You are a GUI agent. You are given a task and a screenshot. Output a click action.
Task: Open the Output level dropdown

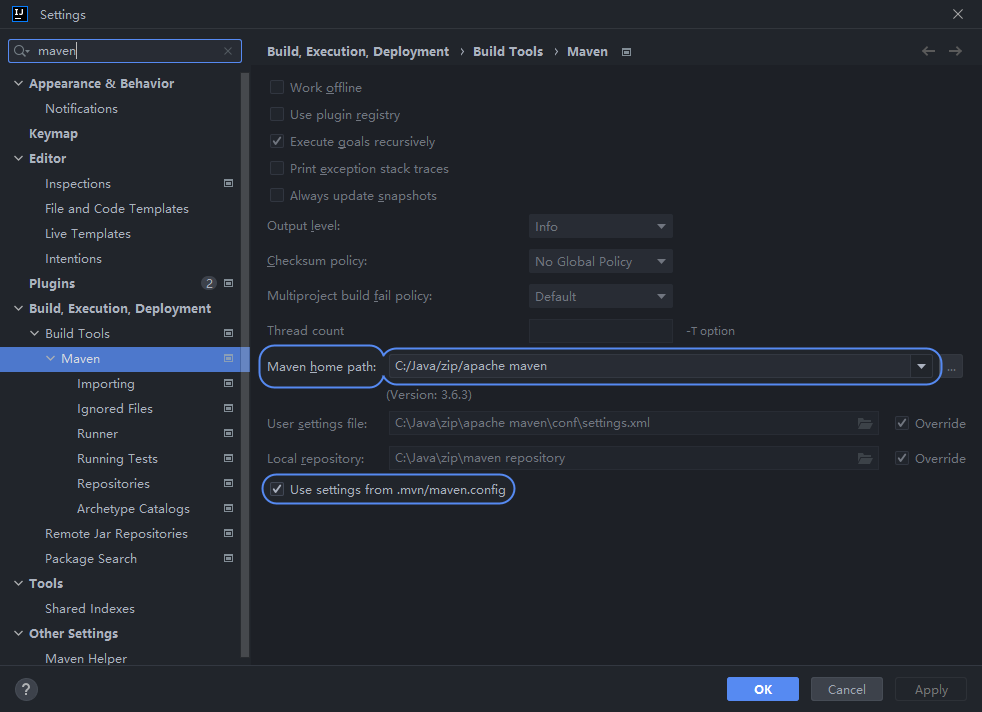tap(600, 227)
